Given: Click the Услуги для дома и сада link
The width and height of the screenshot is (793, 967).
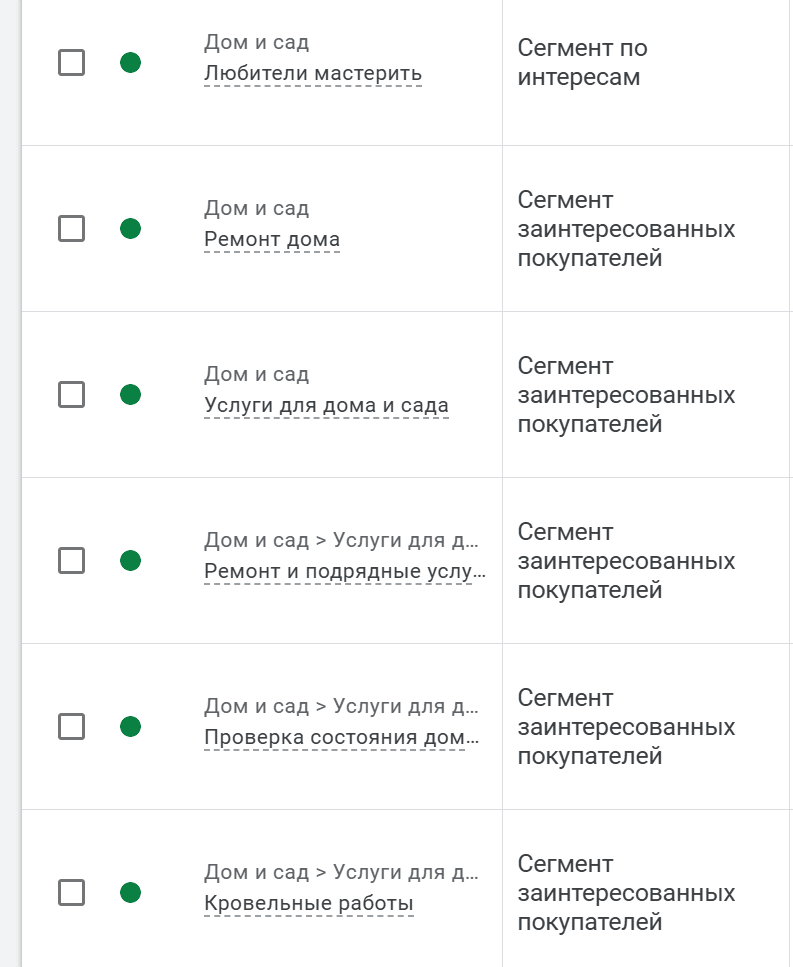Looking at the screenshot, I should coord(326,405).
